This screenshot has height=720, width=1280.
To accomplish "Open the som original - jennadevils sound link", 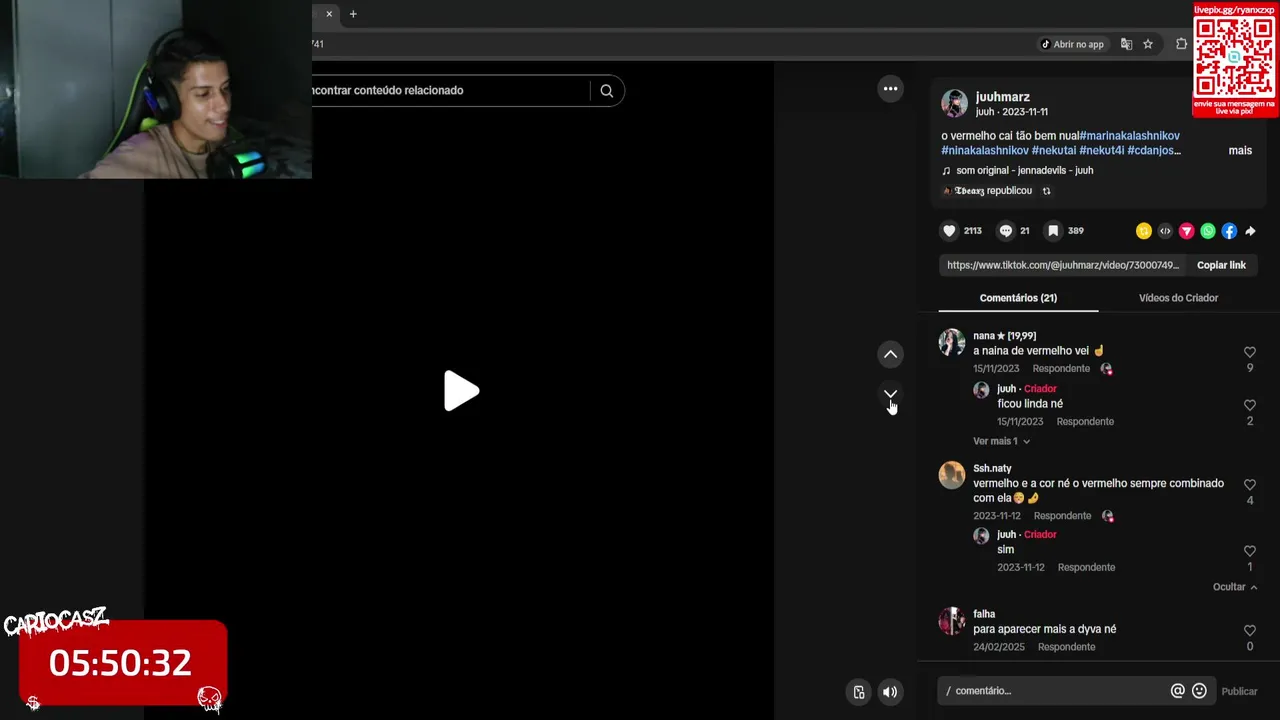I will click(x=1024, y=171).
